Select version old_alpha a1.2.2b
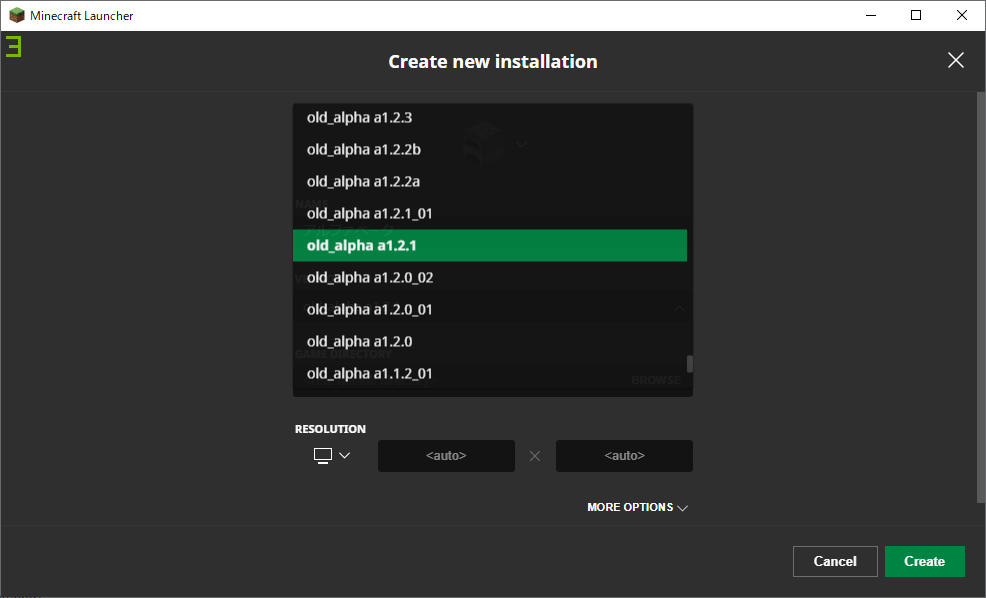 [x=490, y=150]
